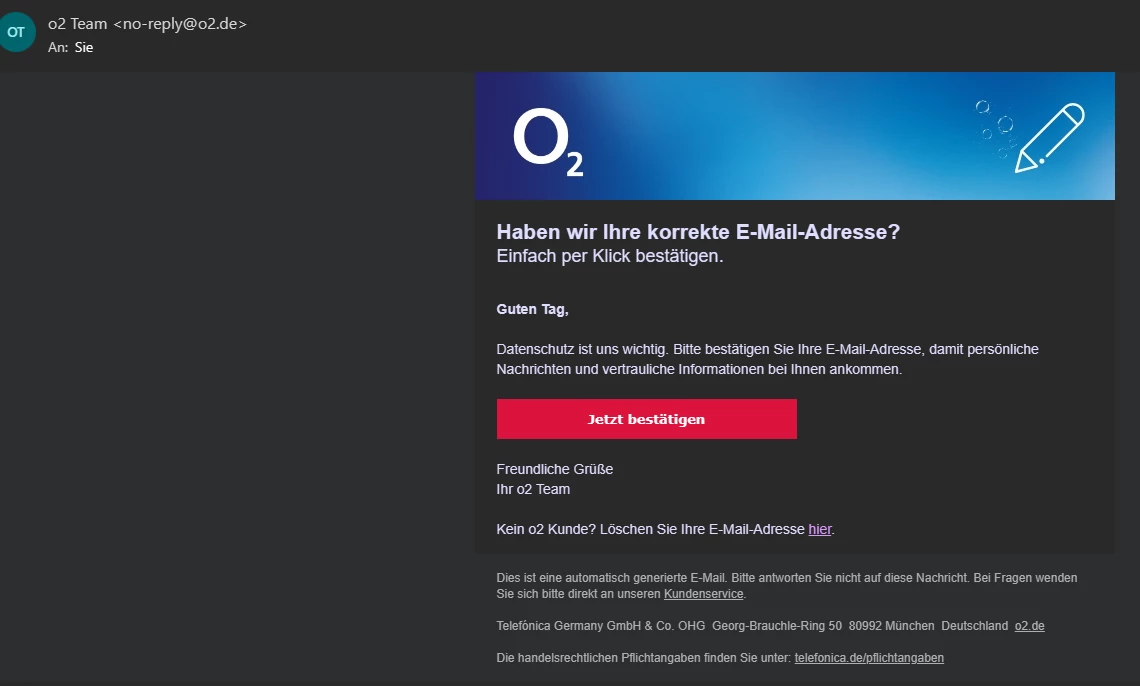
Task: Click the OT sender avatar circle
Action: tap(16, 32)
